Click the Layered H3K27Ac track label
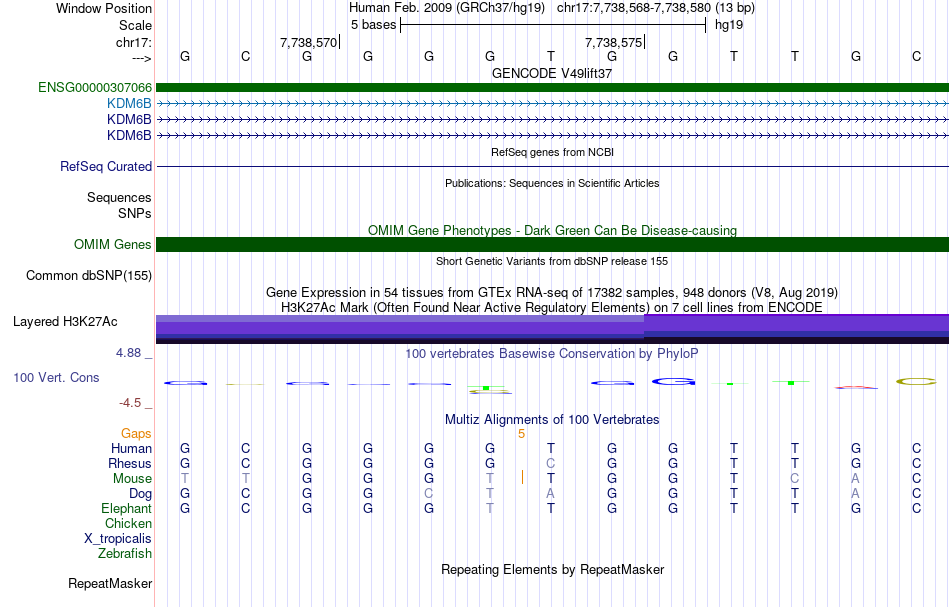Image resolution: width=950 pixels, height=607 pixels. point(65,322)
